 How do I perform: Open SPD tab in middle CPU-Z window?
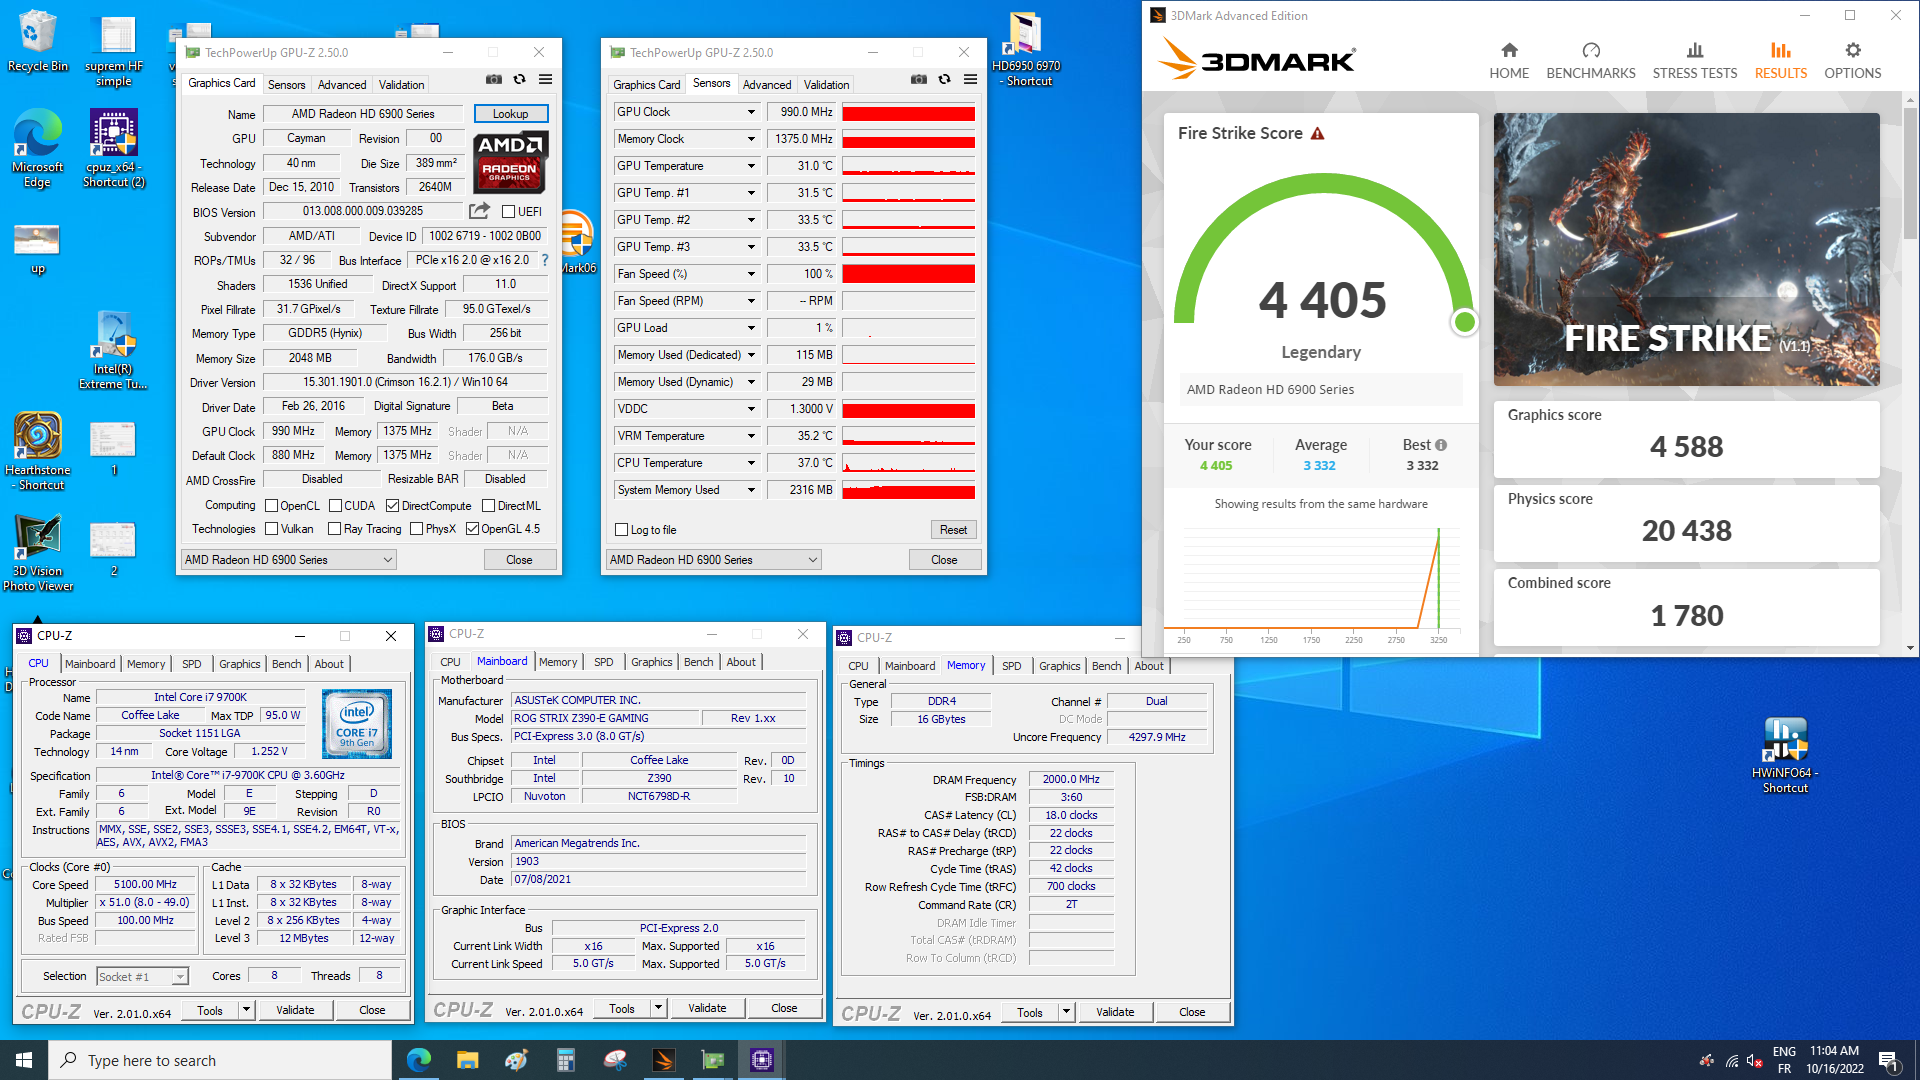[603, 662]
